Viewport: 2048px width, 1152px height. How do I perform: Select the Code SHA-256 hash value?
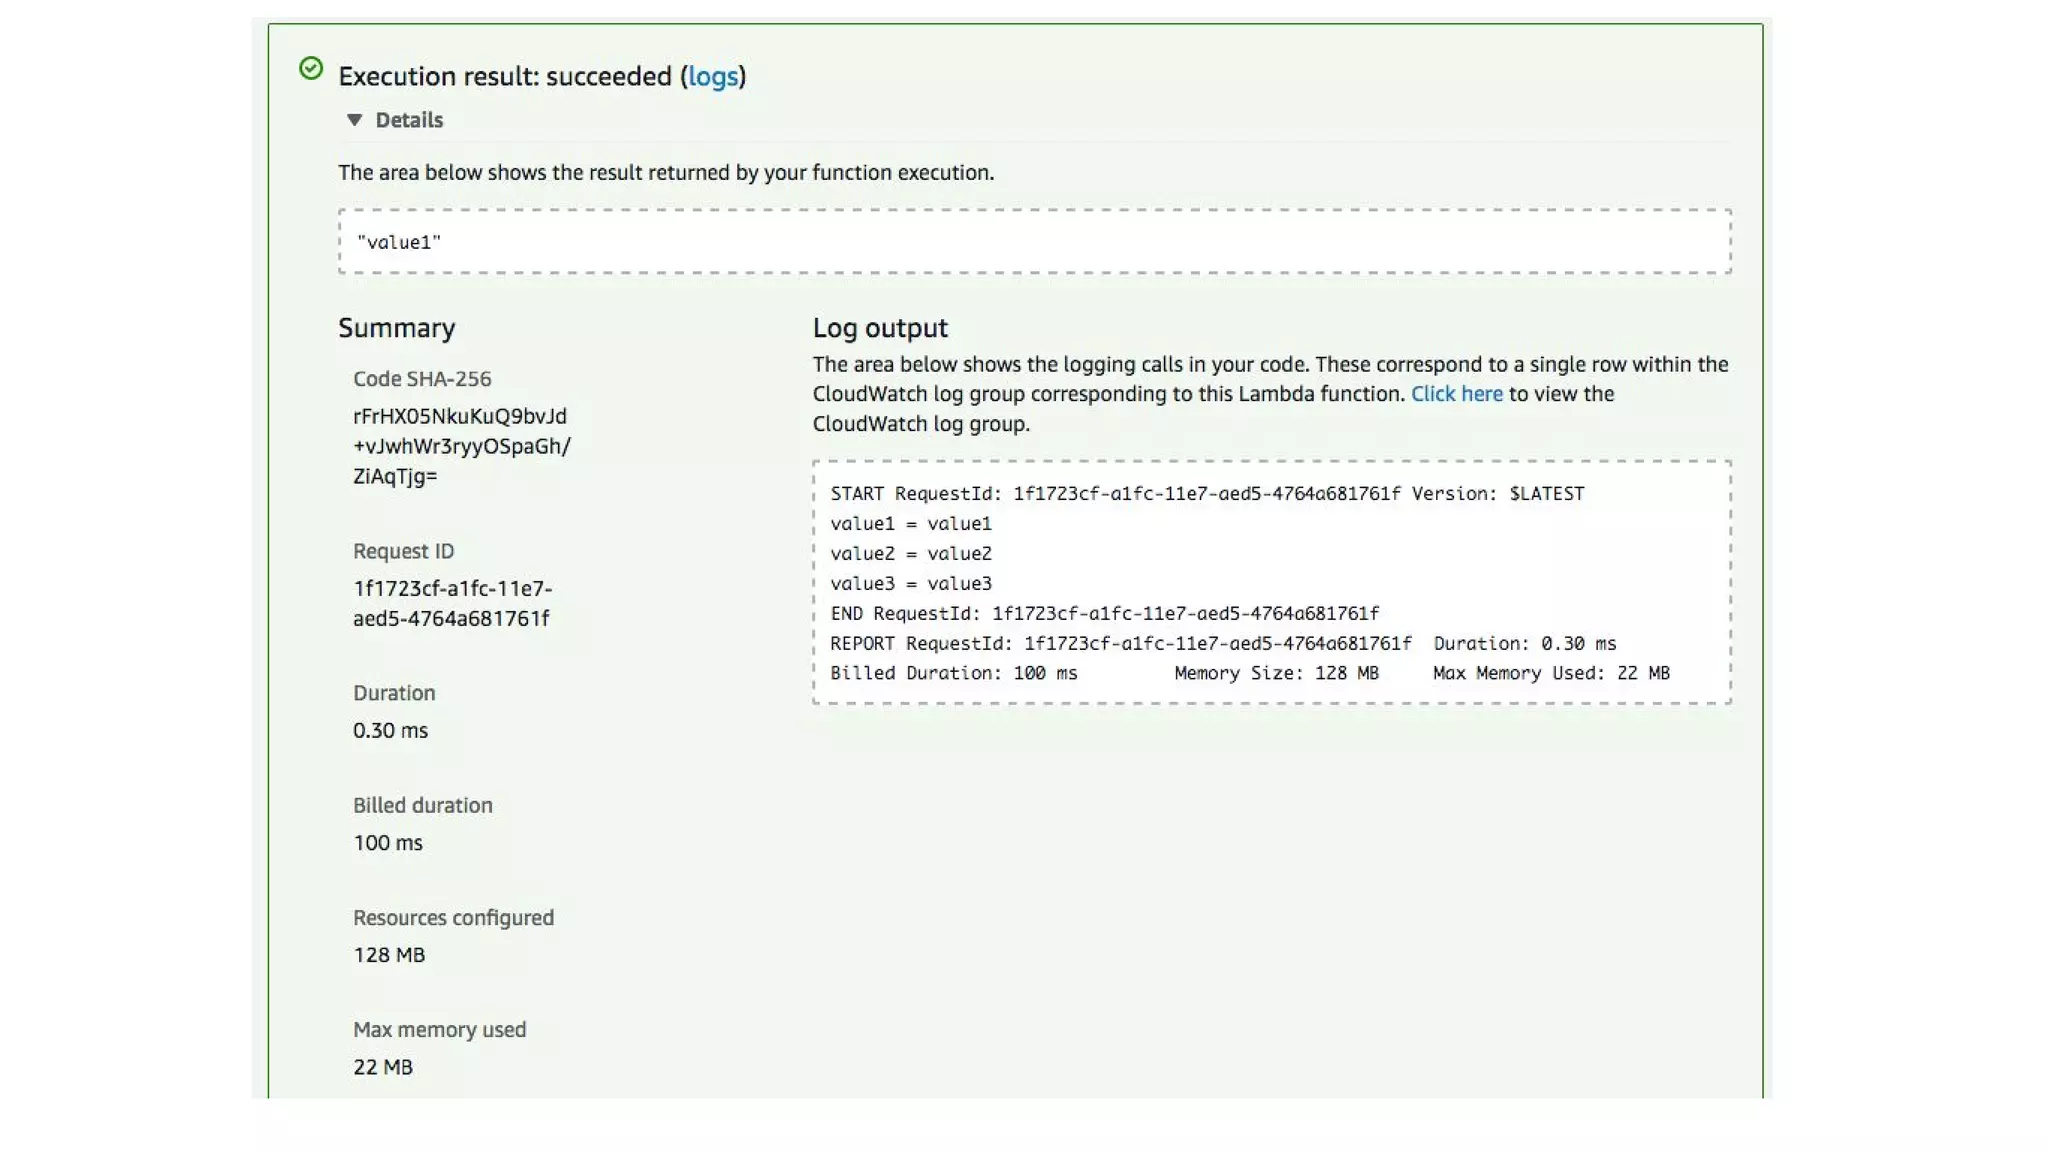[462, 446]
